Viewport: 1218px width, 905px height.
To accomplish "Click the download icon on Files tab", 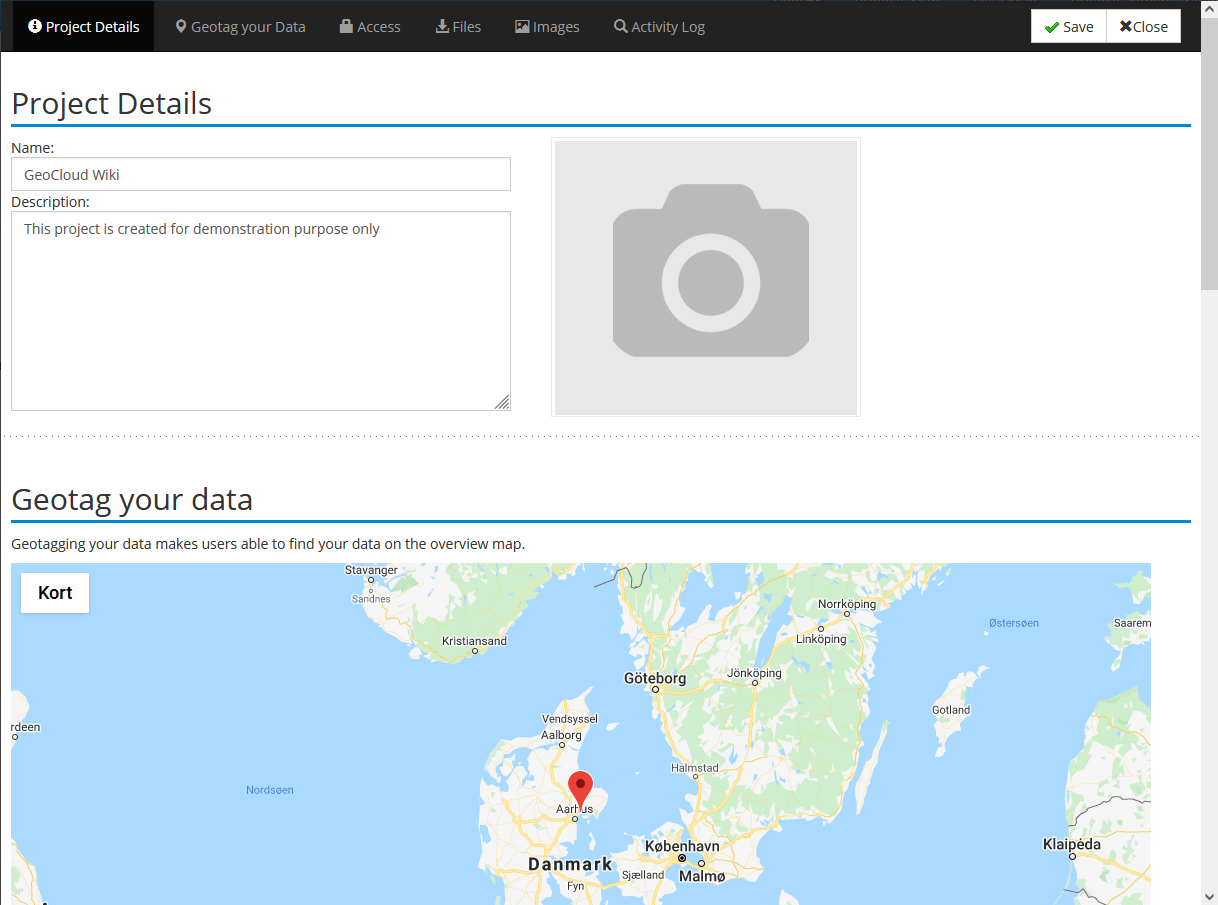I will tap(442, 27).
